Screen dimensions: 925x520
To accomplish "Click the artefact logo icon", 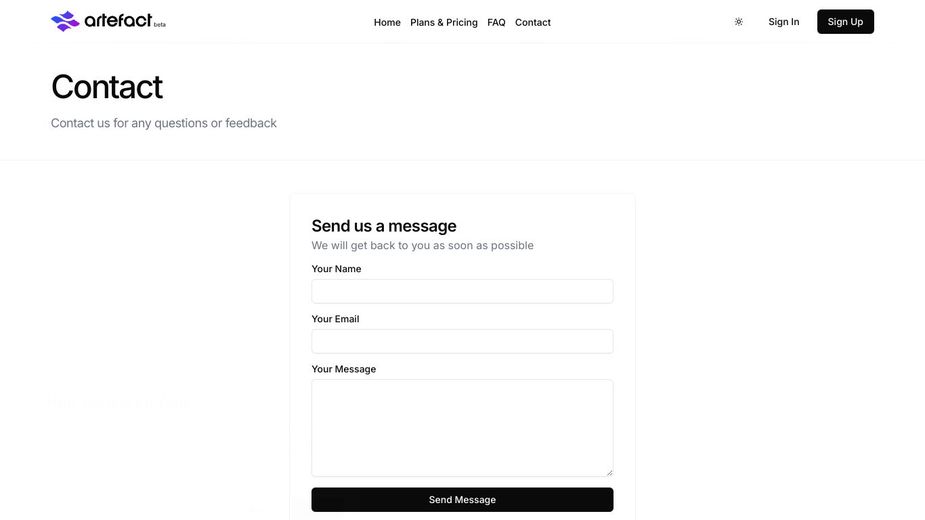I will coord(65,21).
